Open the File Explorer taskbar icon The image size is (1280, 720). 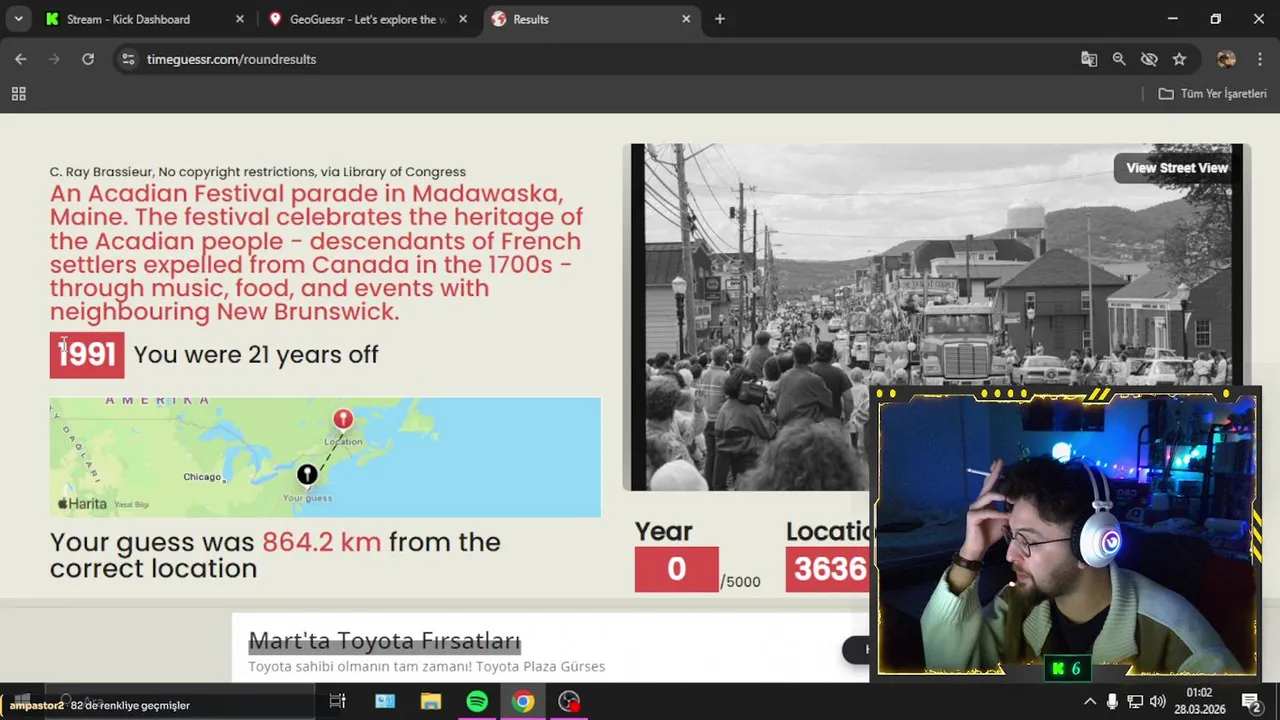(431, 701)
